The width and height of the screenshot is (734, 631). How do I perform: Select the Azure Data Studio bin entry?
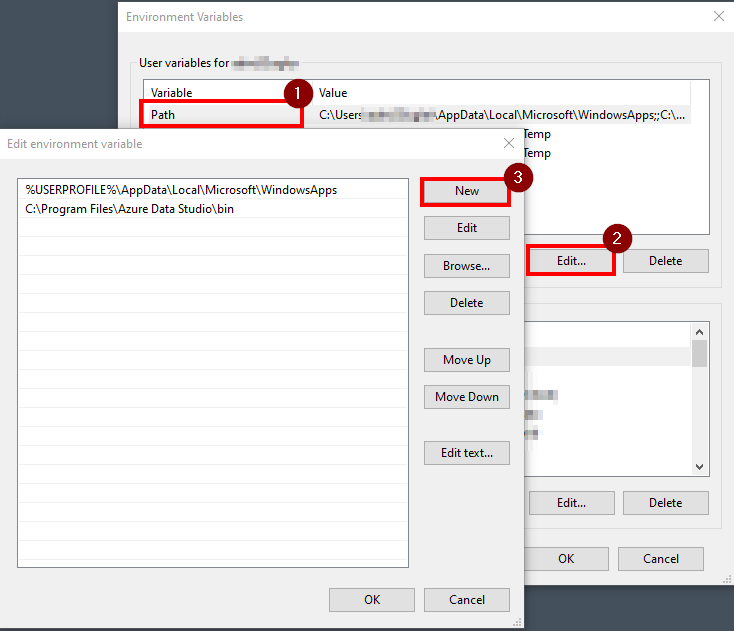point(213,209)
